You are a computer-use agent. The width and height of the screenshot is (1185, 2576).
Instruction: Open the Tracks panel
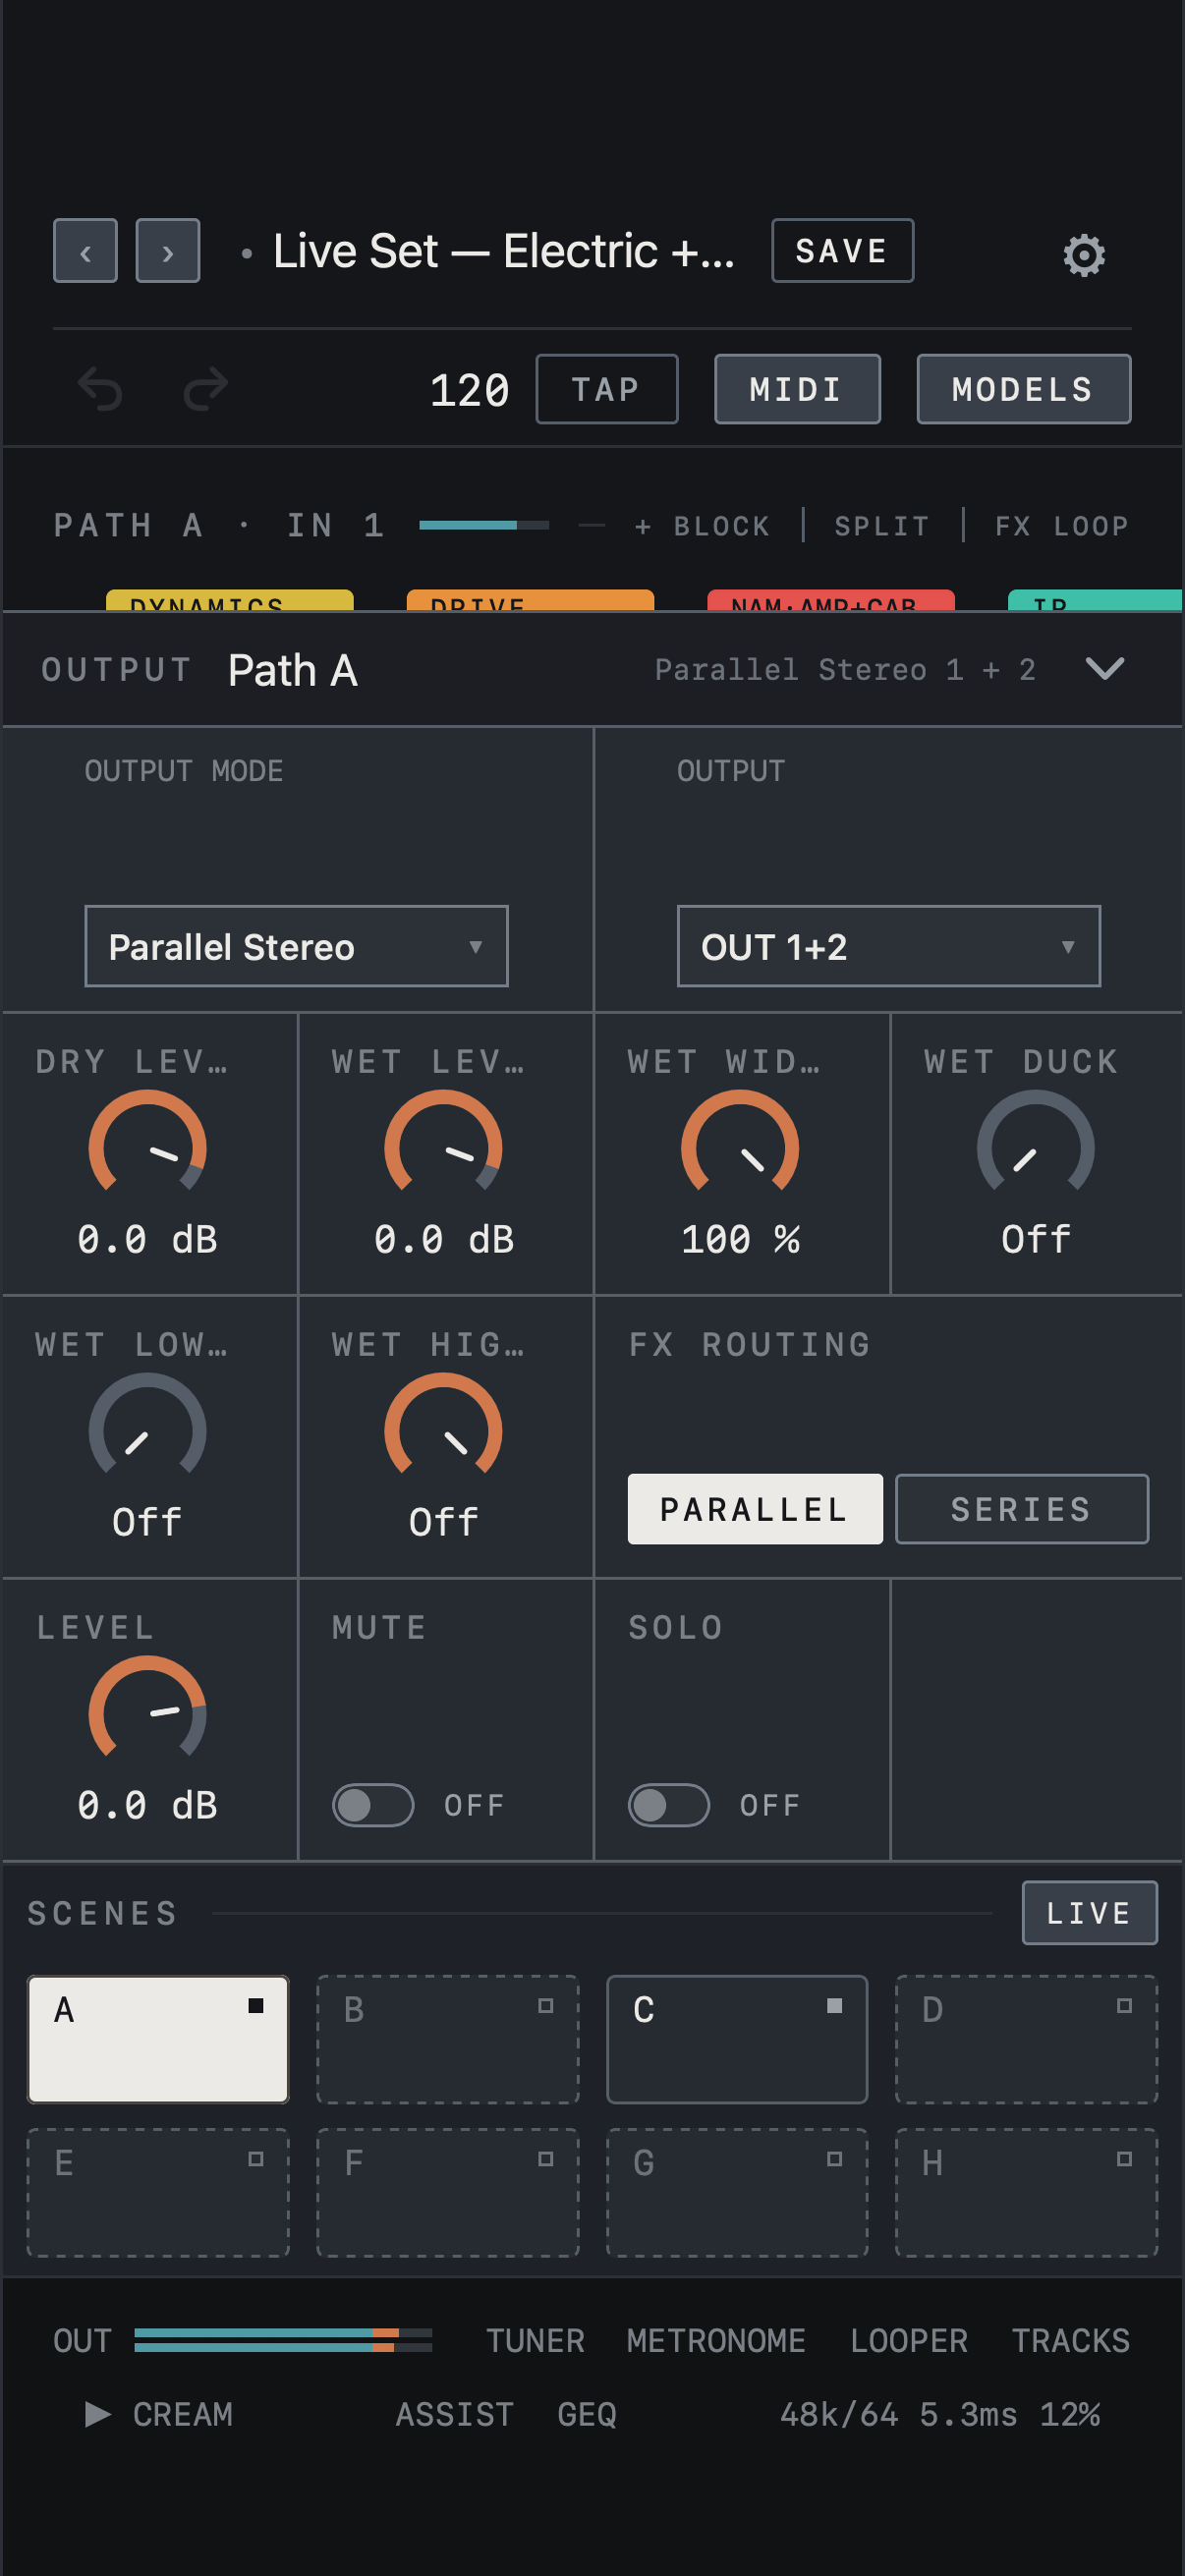1071,2340
